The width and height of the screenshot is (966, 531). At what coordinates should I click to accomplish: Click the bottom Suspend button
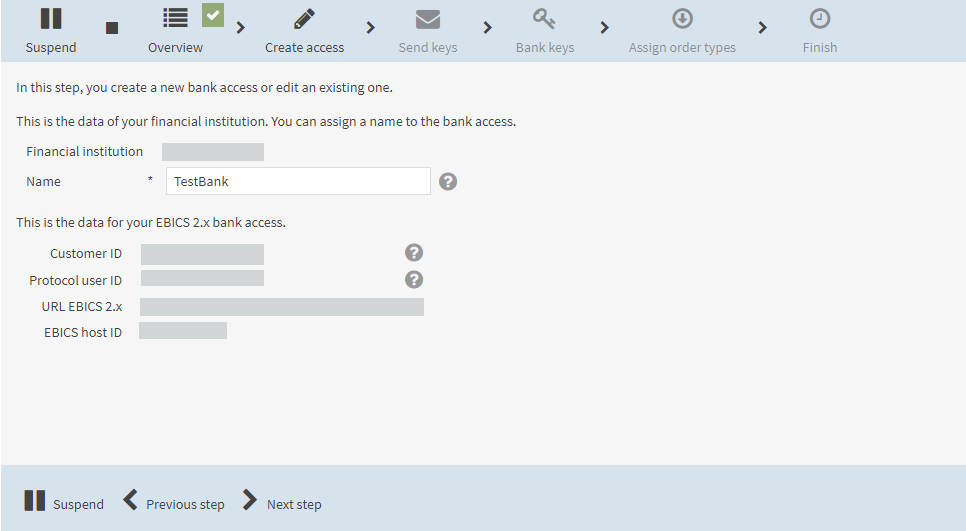pos(63,501)
